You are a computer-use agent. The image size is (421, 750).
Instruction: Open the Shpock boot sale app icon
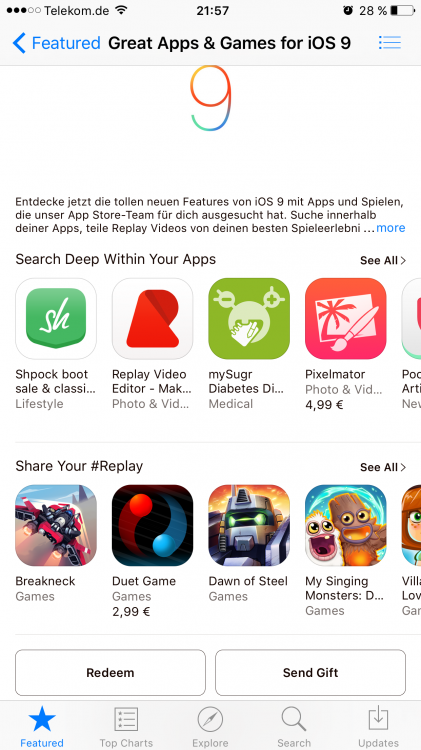click(56, 319)
